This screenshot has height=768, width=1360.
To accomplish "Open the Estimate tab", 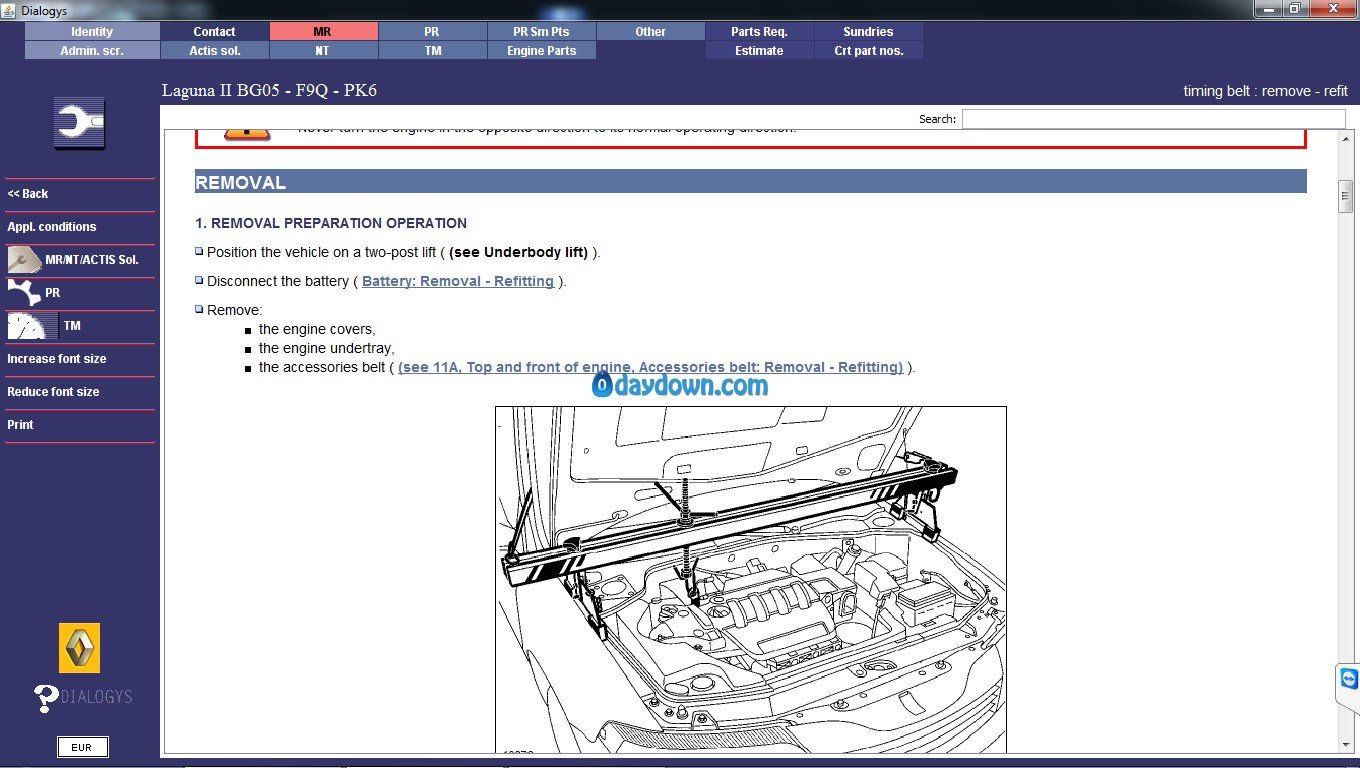I will coord(759,51).
